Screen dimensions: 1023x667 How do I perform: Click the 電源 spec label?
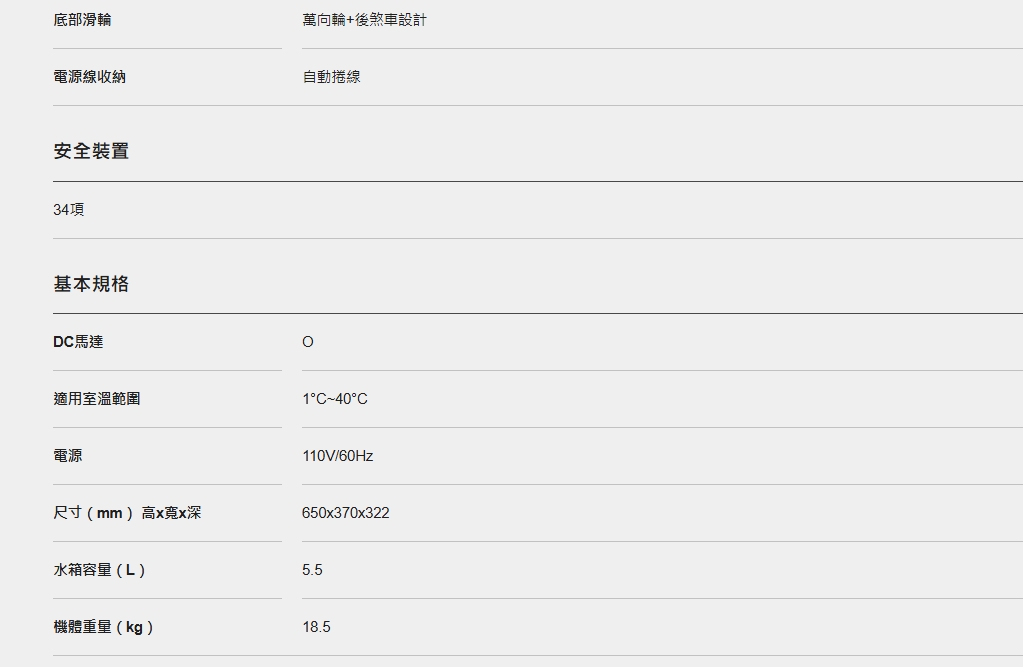[68, 456]
